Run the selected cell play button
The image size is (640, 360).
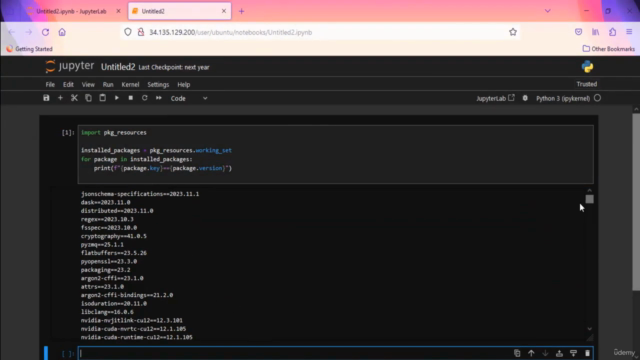tap(117, 98)
